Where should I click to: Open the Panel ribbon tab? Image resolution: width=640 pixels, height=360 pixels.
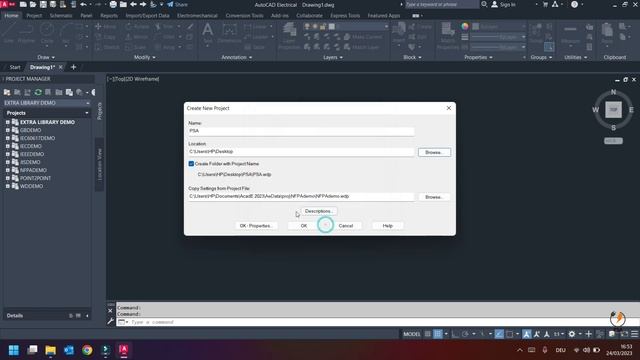coord(86,16)
